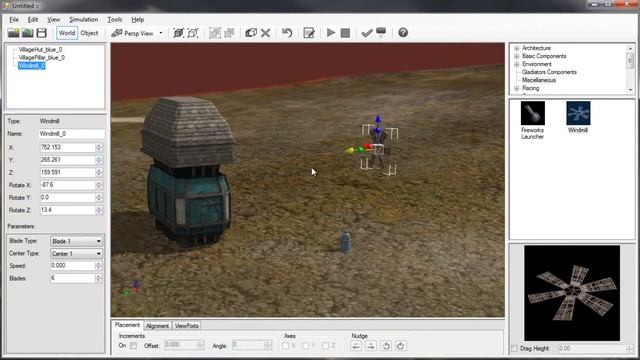This screenshot has height=360, width=640.
Task: Click the yellow gizmo axis handle
Action: click(350, 151)
